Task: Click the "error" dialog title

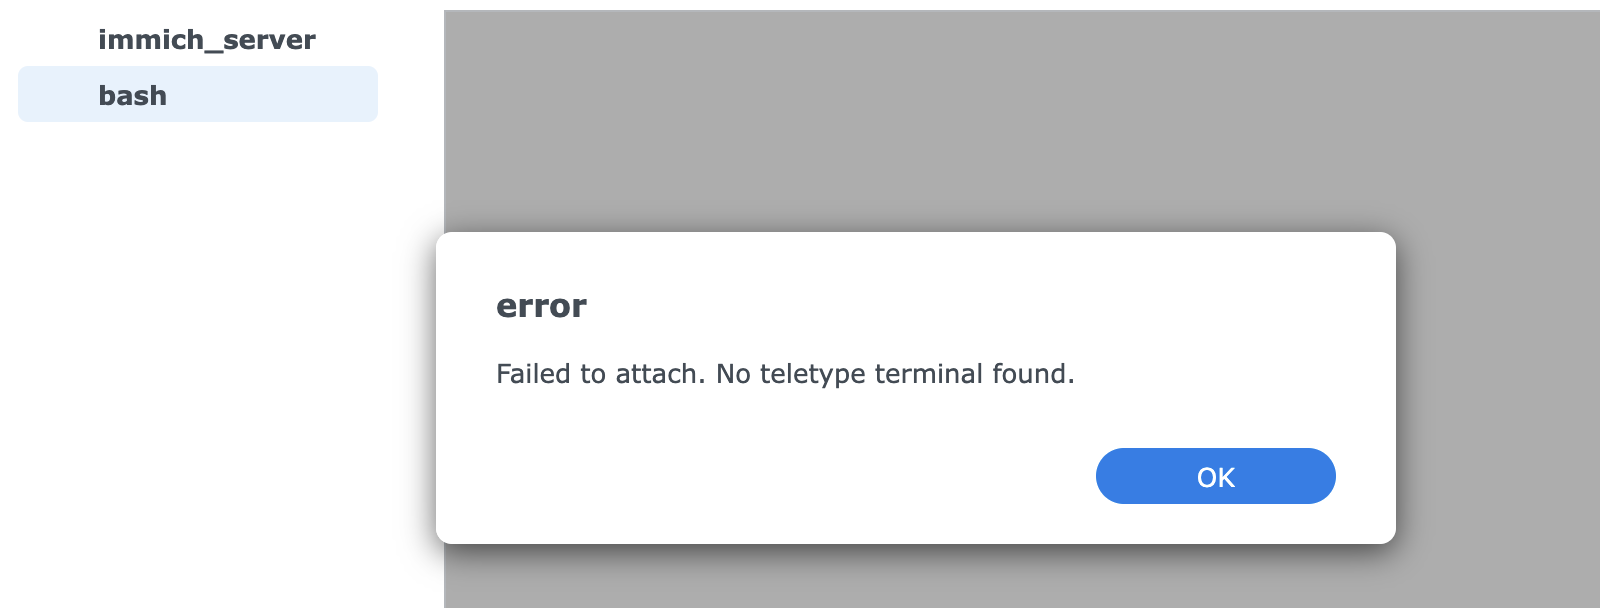Action: coord(541,306)
